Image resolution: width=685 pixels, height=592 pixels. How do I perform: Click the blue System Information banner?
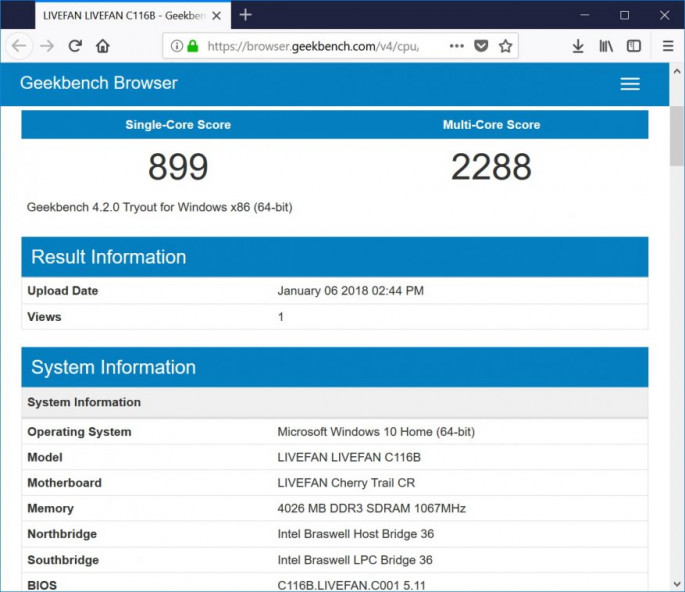click(x=335, y=367)
